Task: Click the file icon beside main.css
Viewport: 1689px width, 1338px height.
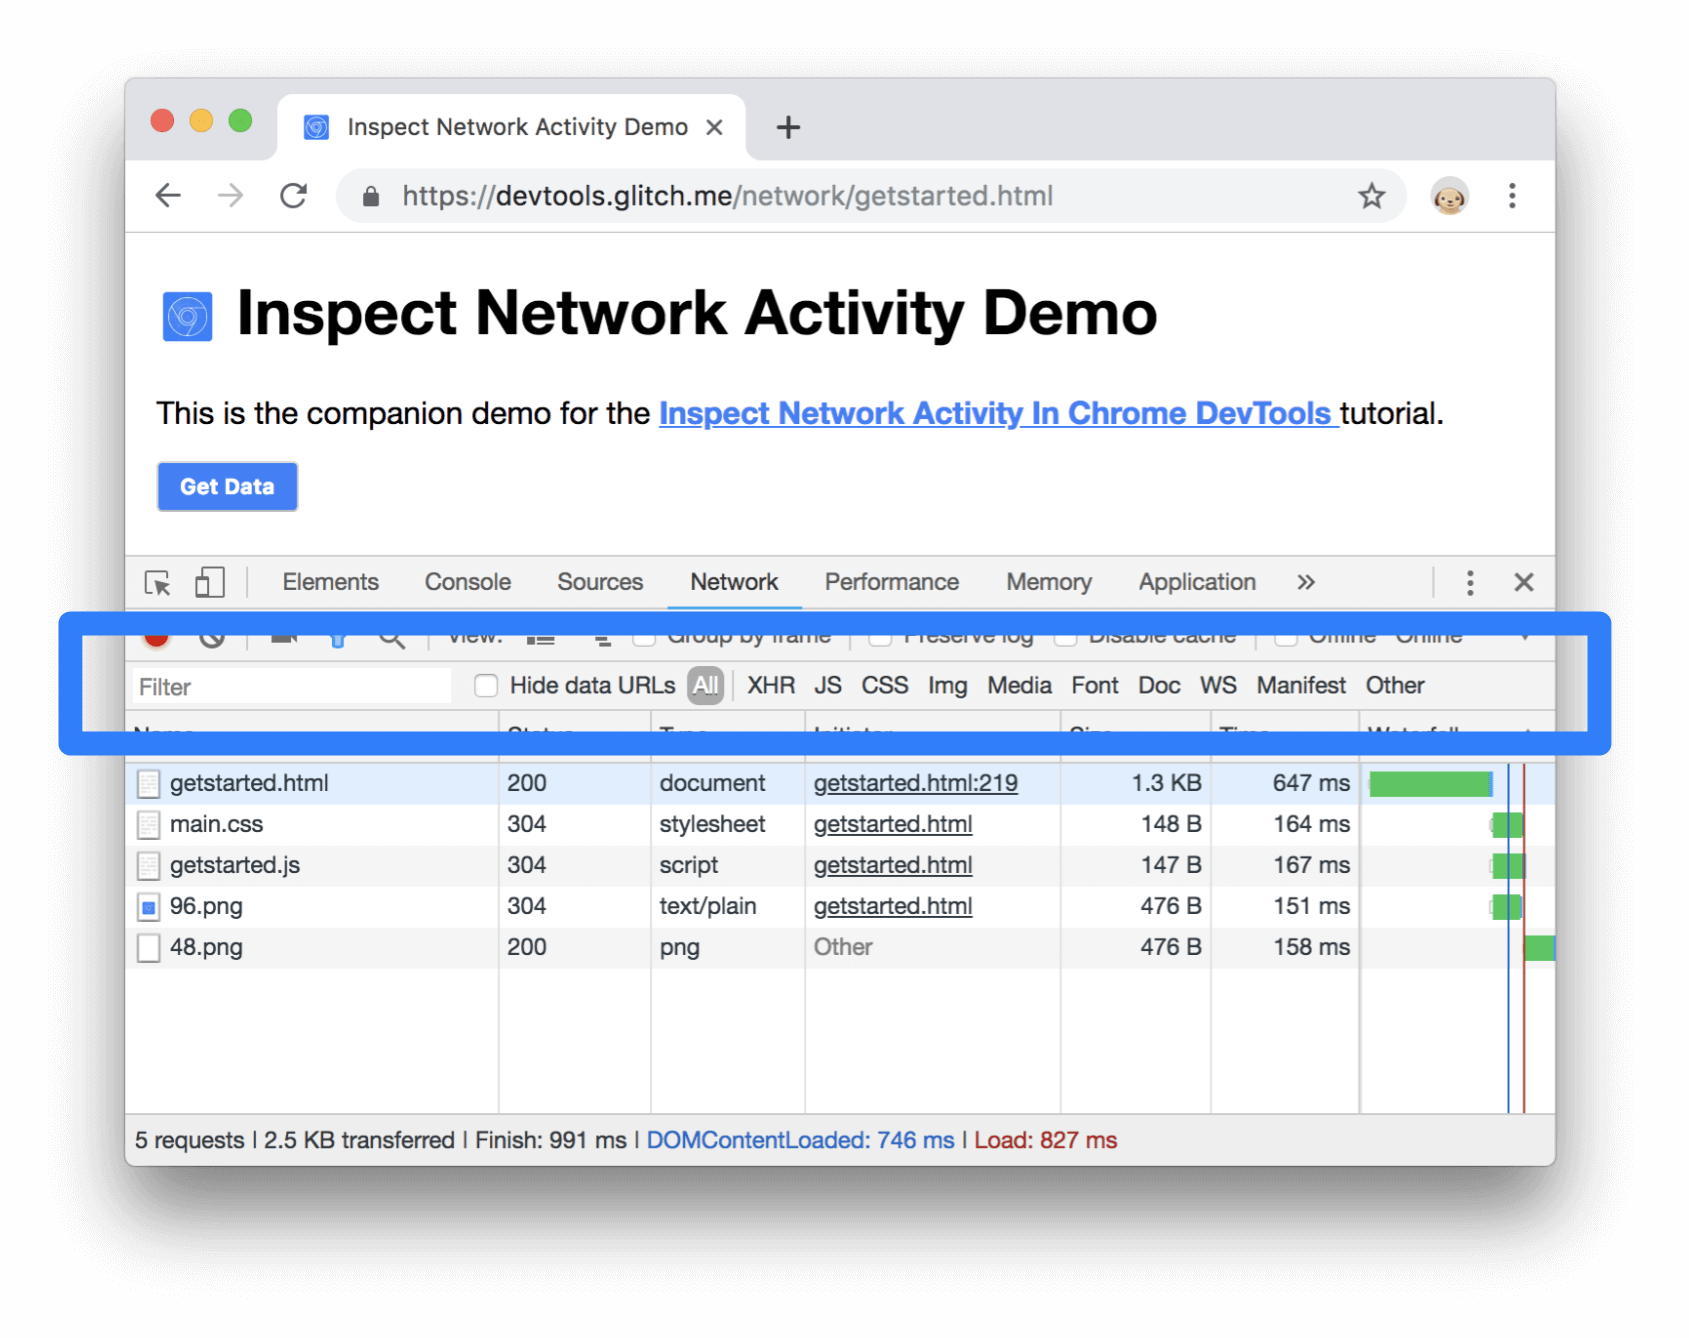Action: (148, 825)
